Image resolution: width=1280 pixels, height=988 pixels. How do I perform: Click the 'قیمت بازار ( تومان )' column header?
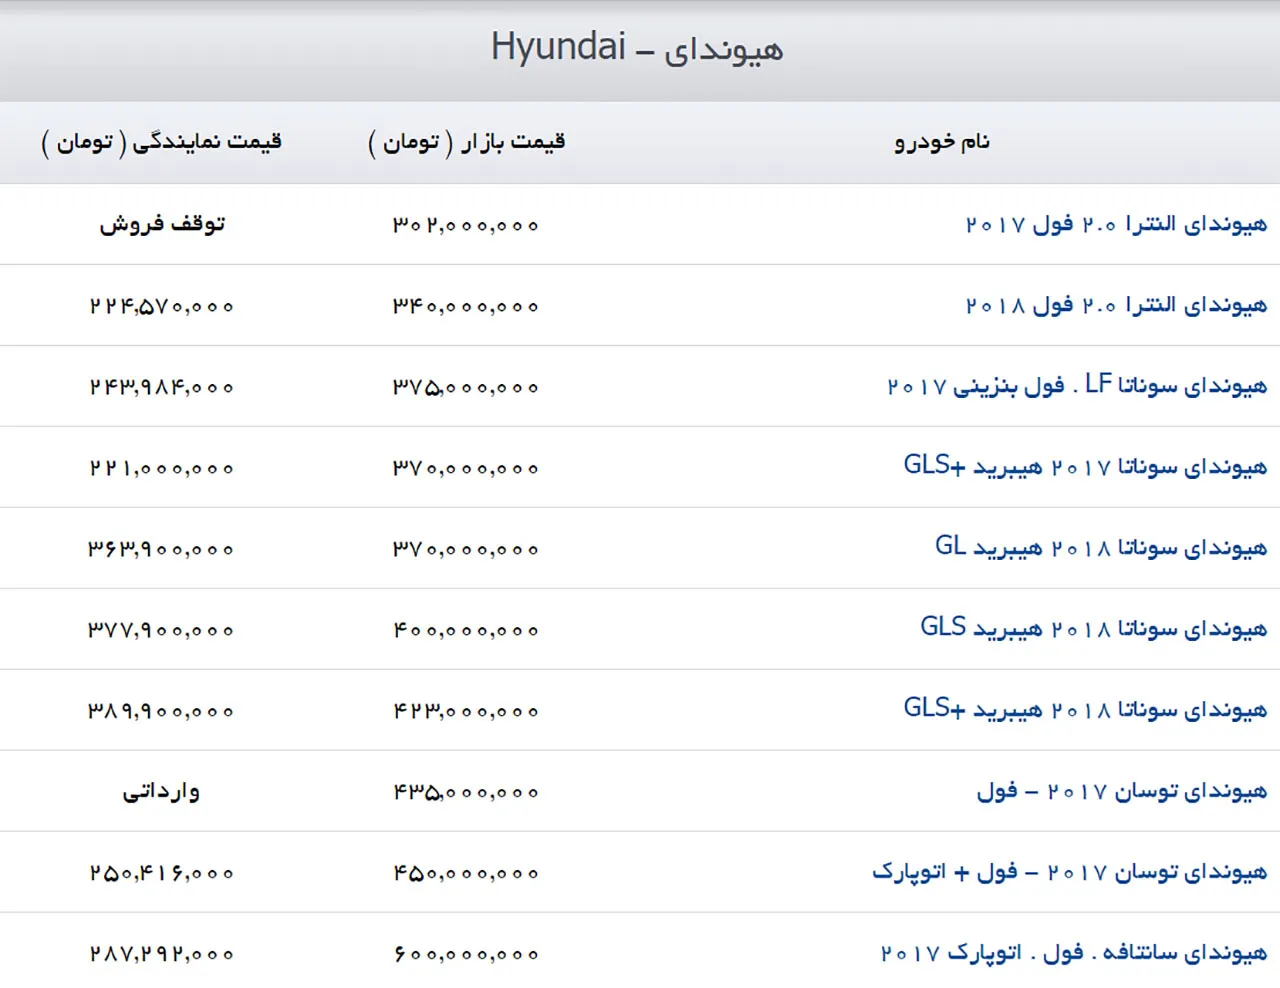click(467, 142)
